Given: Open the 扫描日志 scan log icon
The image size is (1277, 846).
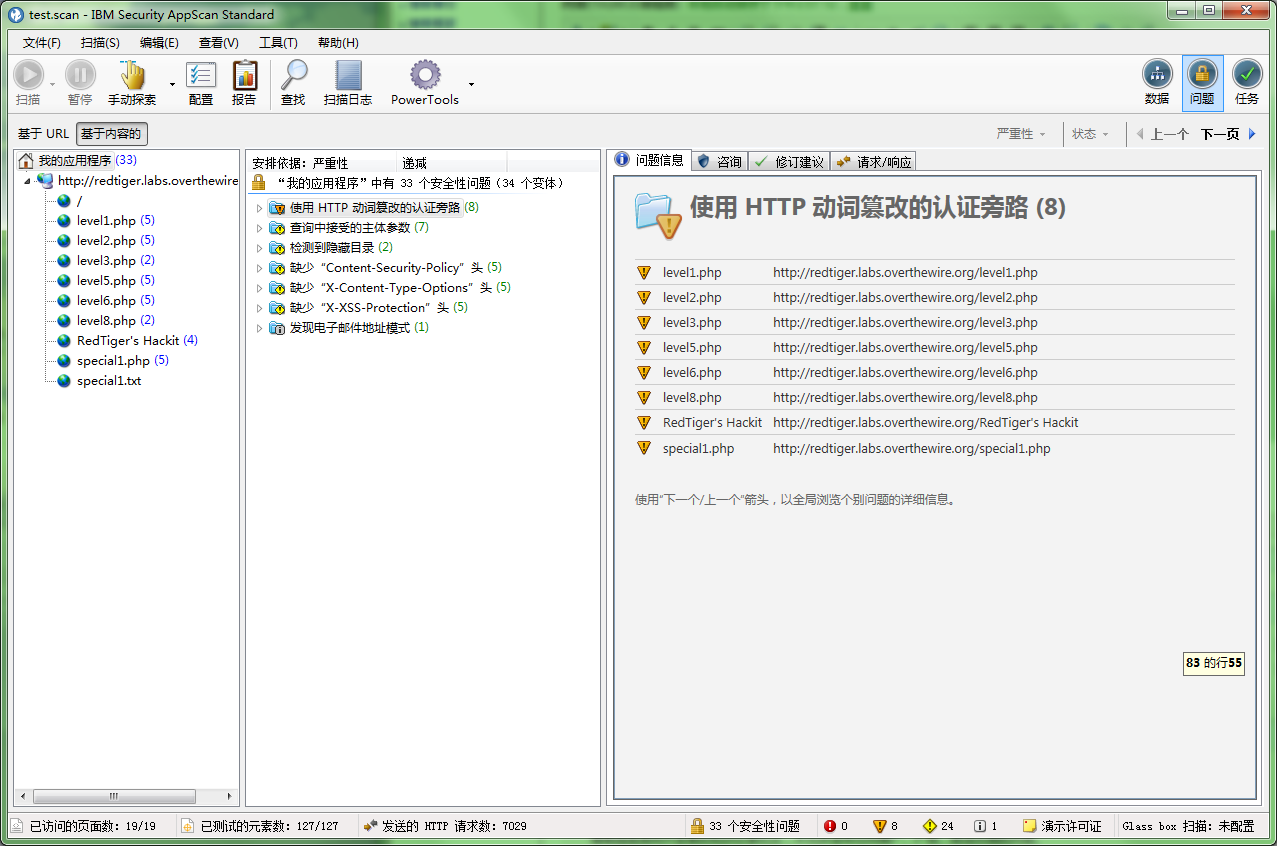Looking at the screenshot, I should tap(348, 75).
